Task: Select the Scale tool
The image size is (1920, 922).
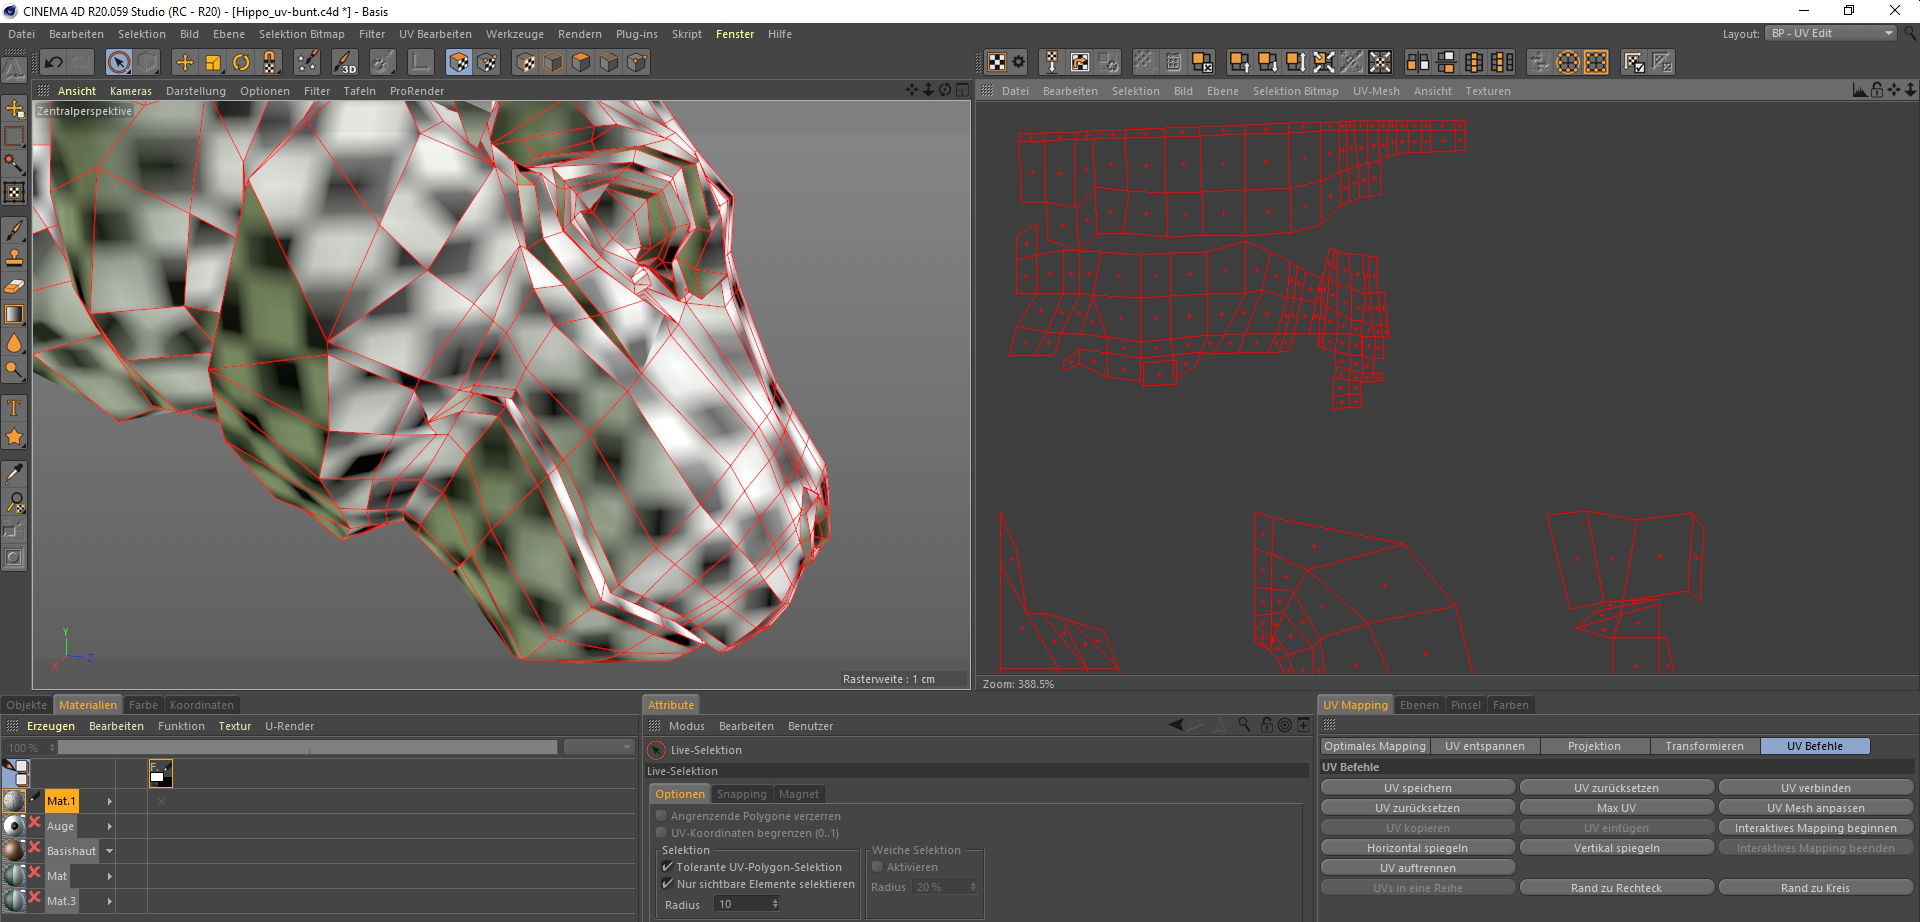Action: [213, 62]
